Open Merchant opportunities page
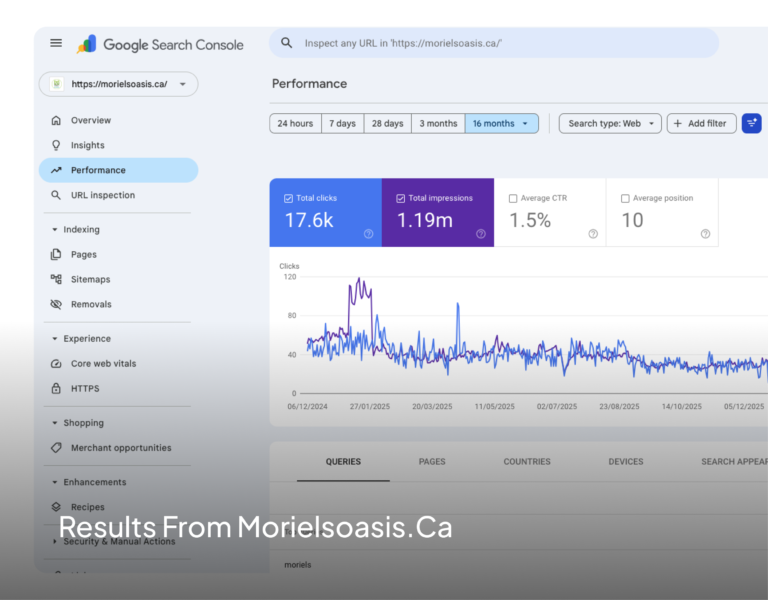The height and width of the screenshot is (600, 768). [119, 448]
